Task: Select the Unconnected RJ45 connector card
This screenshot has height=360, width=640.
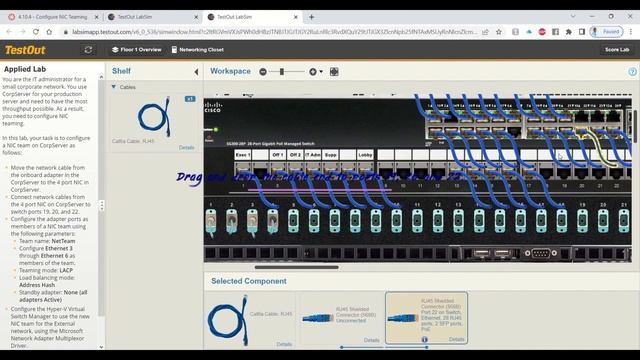Action: click(340, 318)
